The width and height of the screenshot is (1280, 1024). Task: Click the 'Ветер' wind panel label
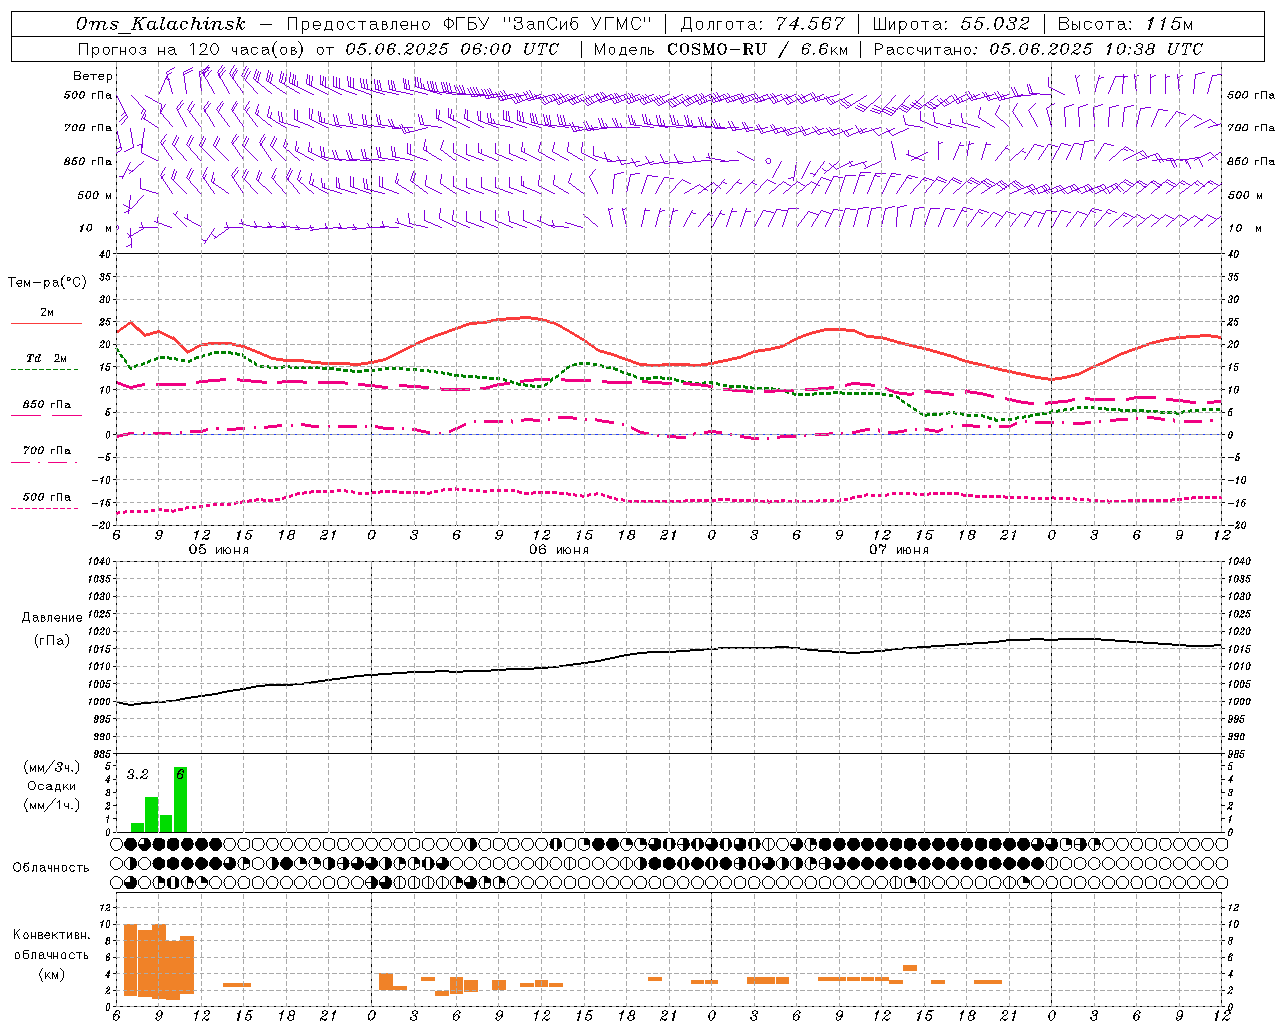coord(93,76)
